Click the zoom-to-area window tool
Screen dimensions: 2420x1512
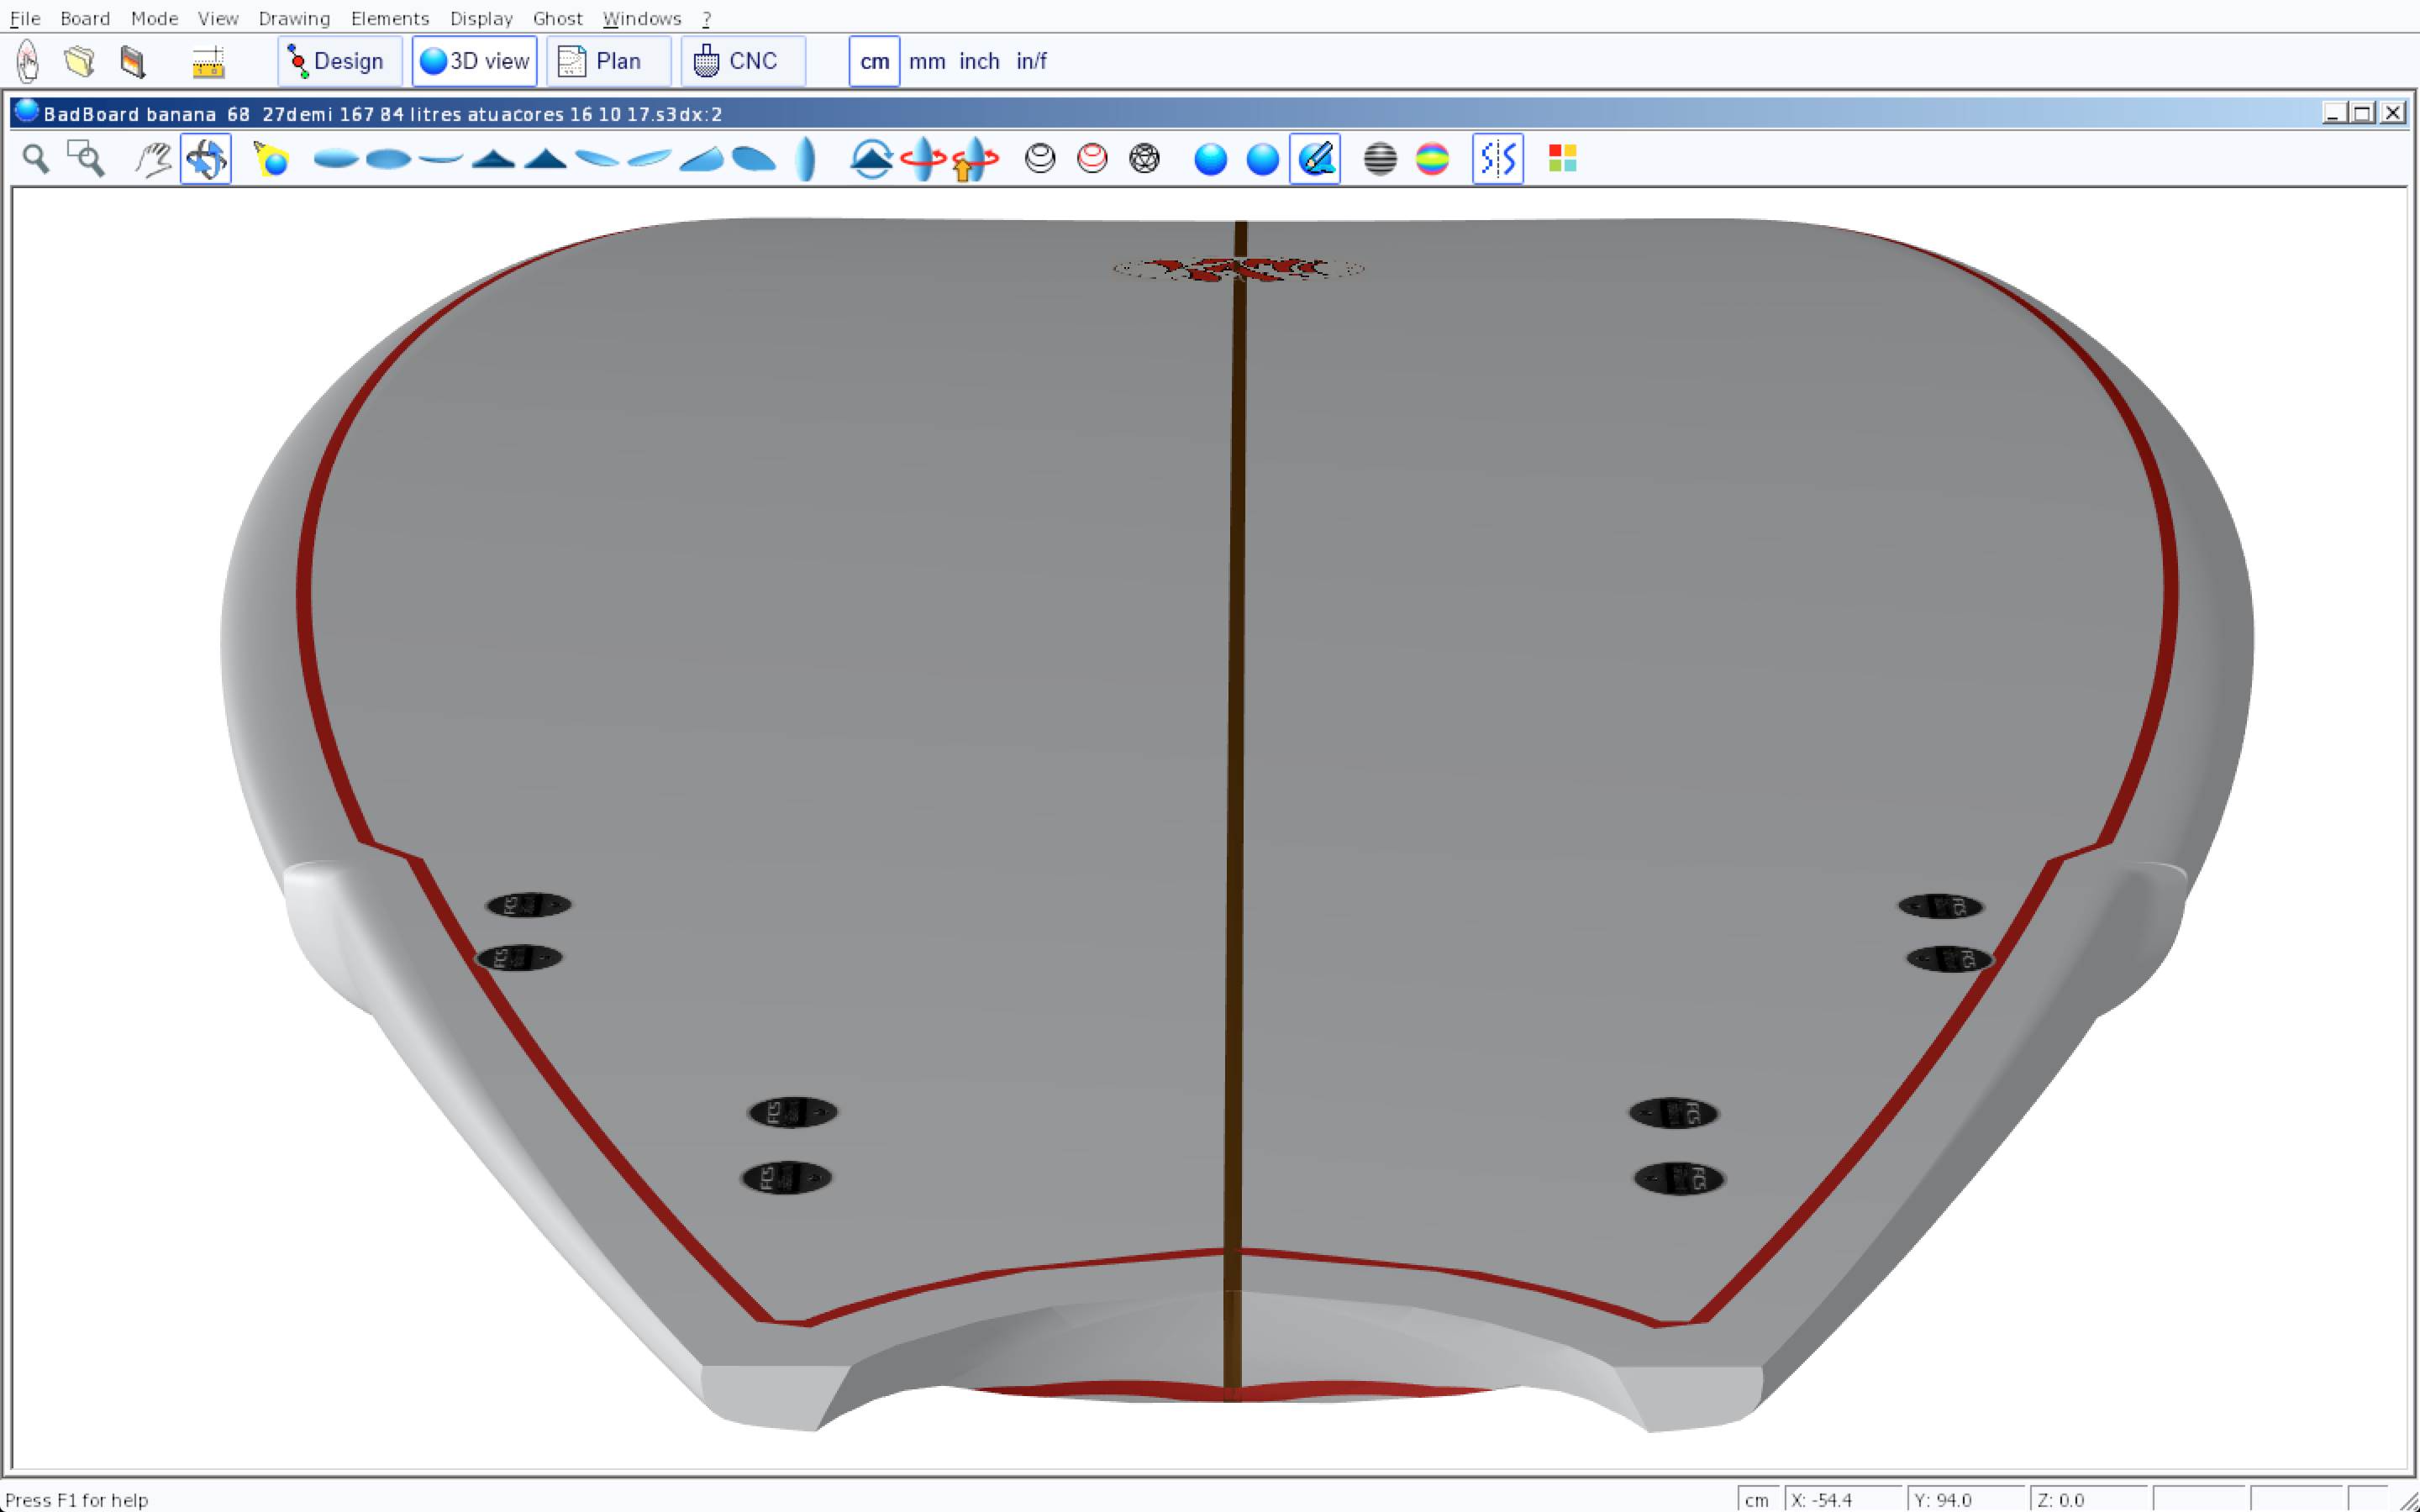click(86, 159)
